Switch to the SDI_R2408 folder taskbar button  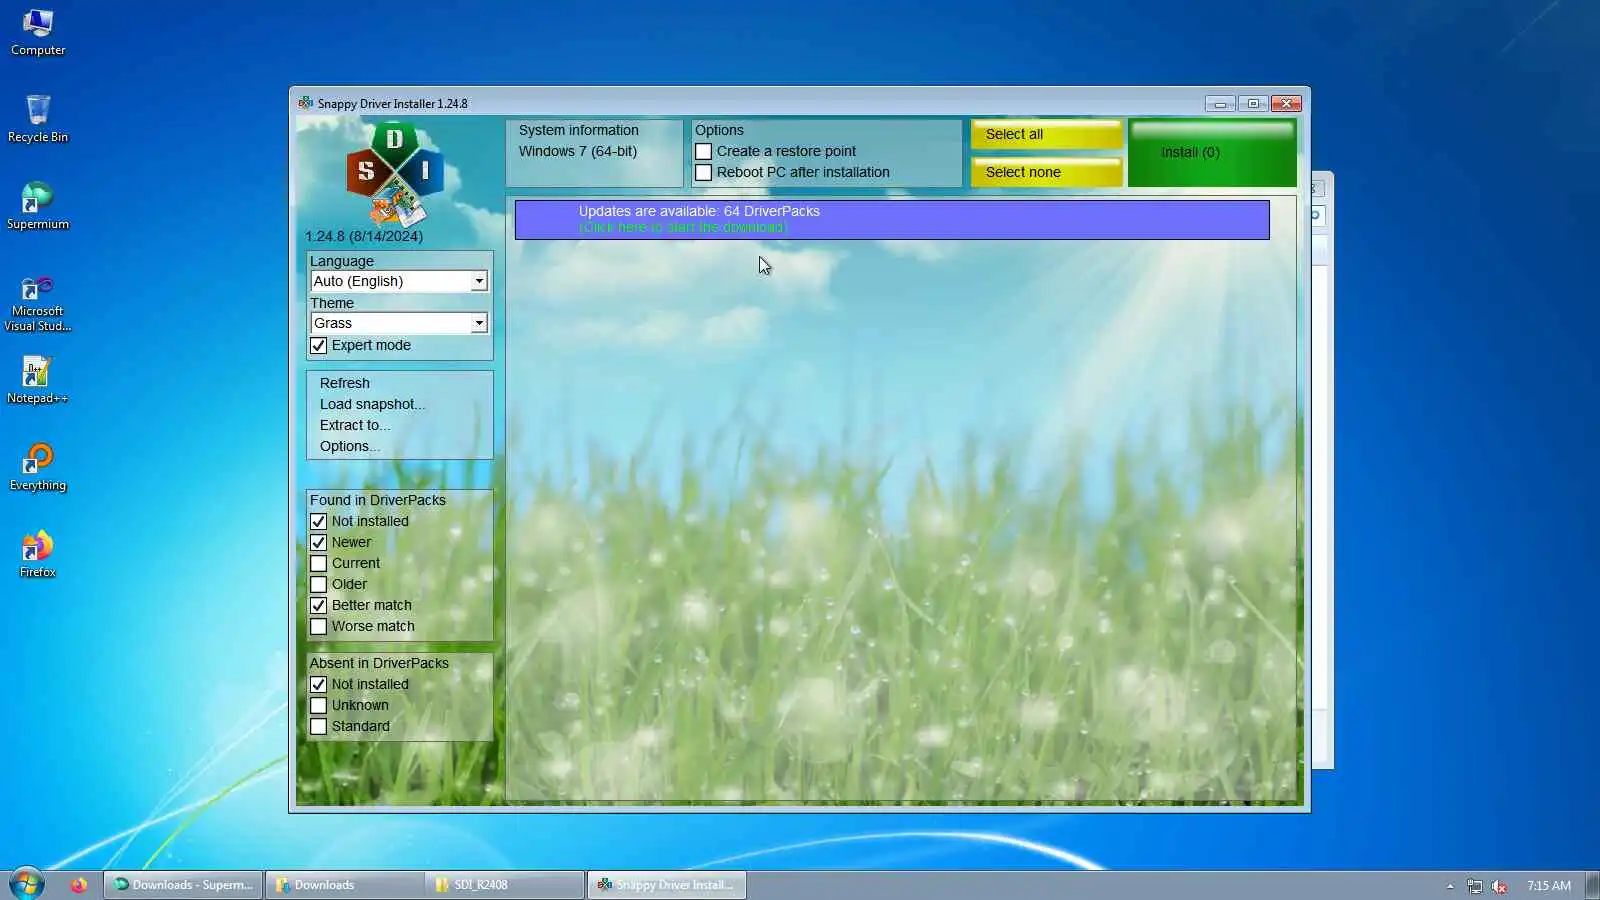point(504,885)
